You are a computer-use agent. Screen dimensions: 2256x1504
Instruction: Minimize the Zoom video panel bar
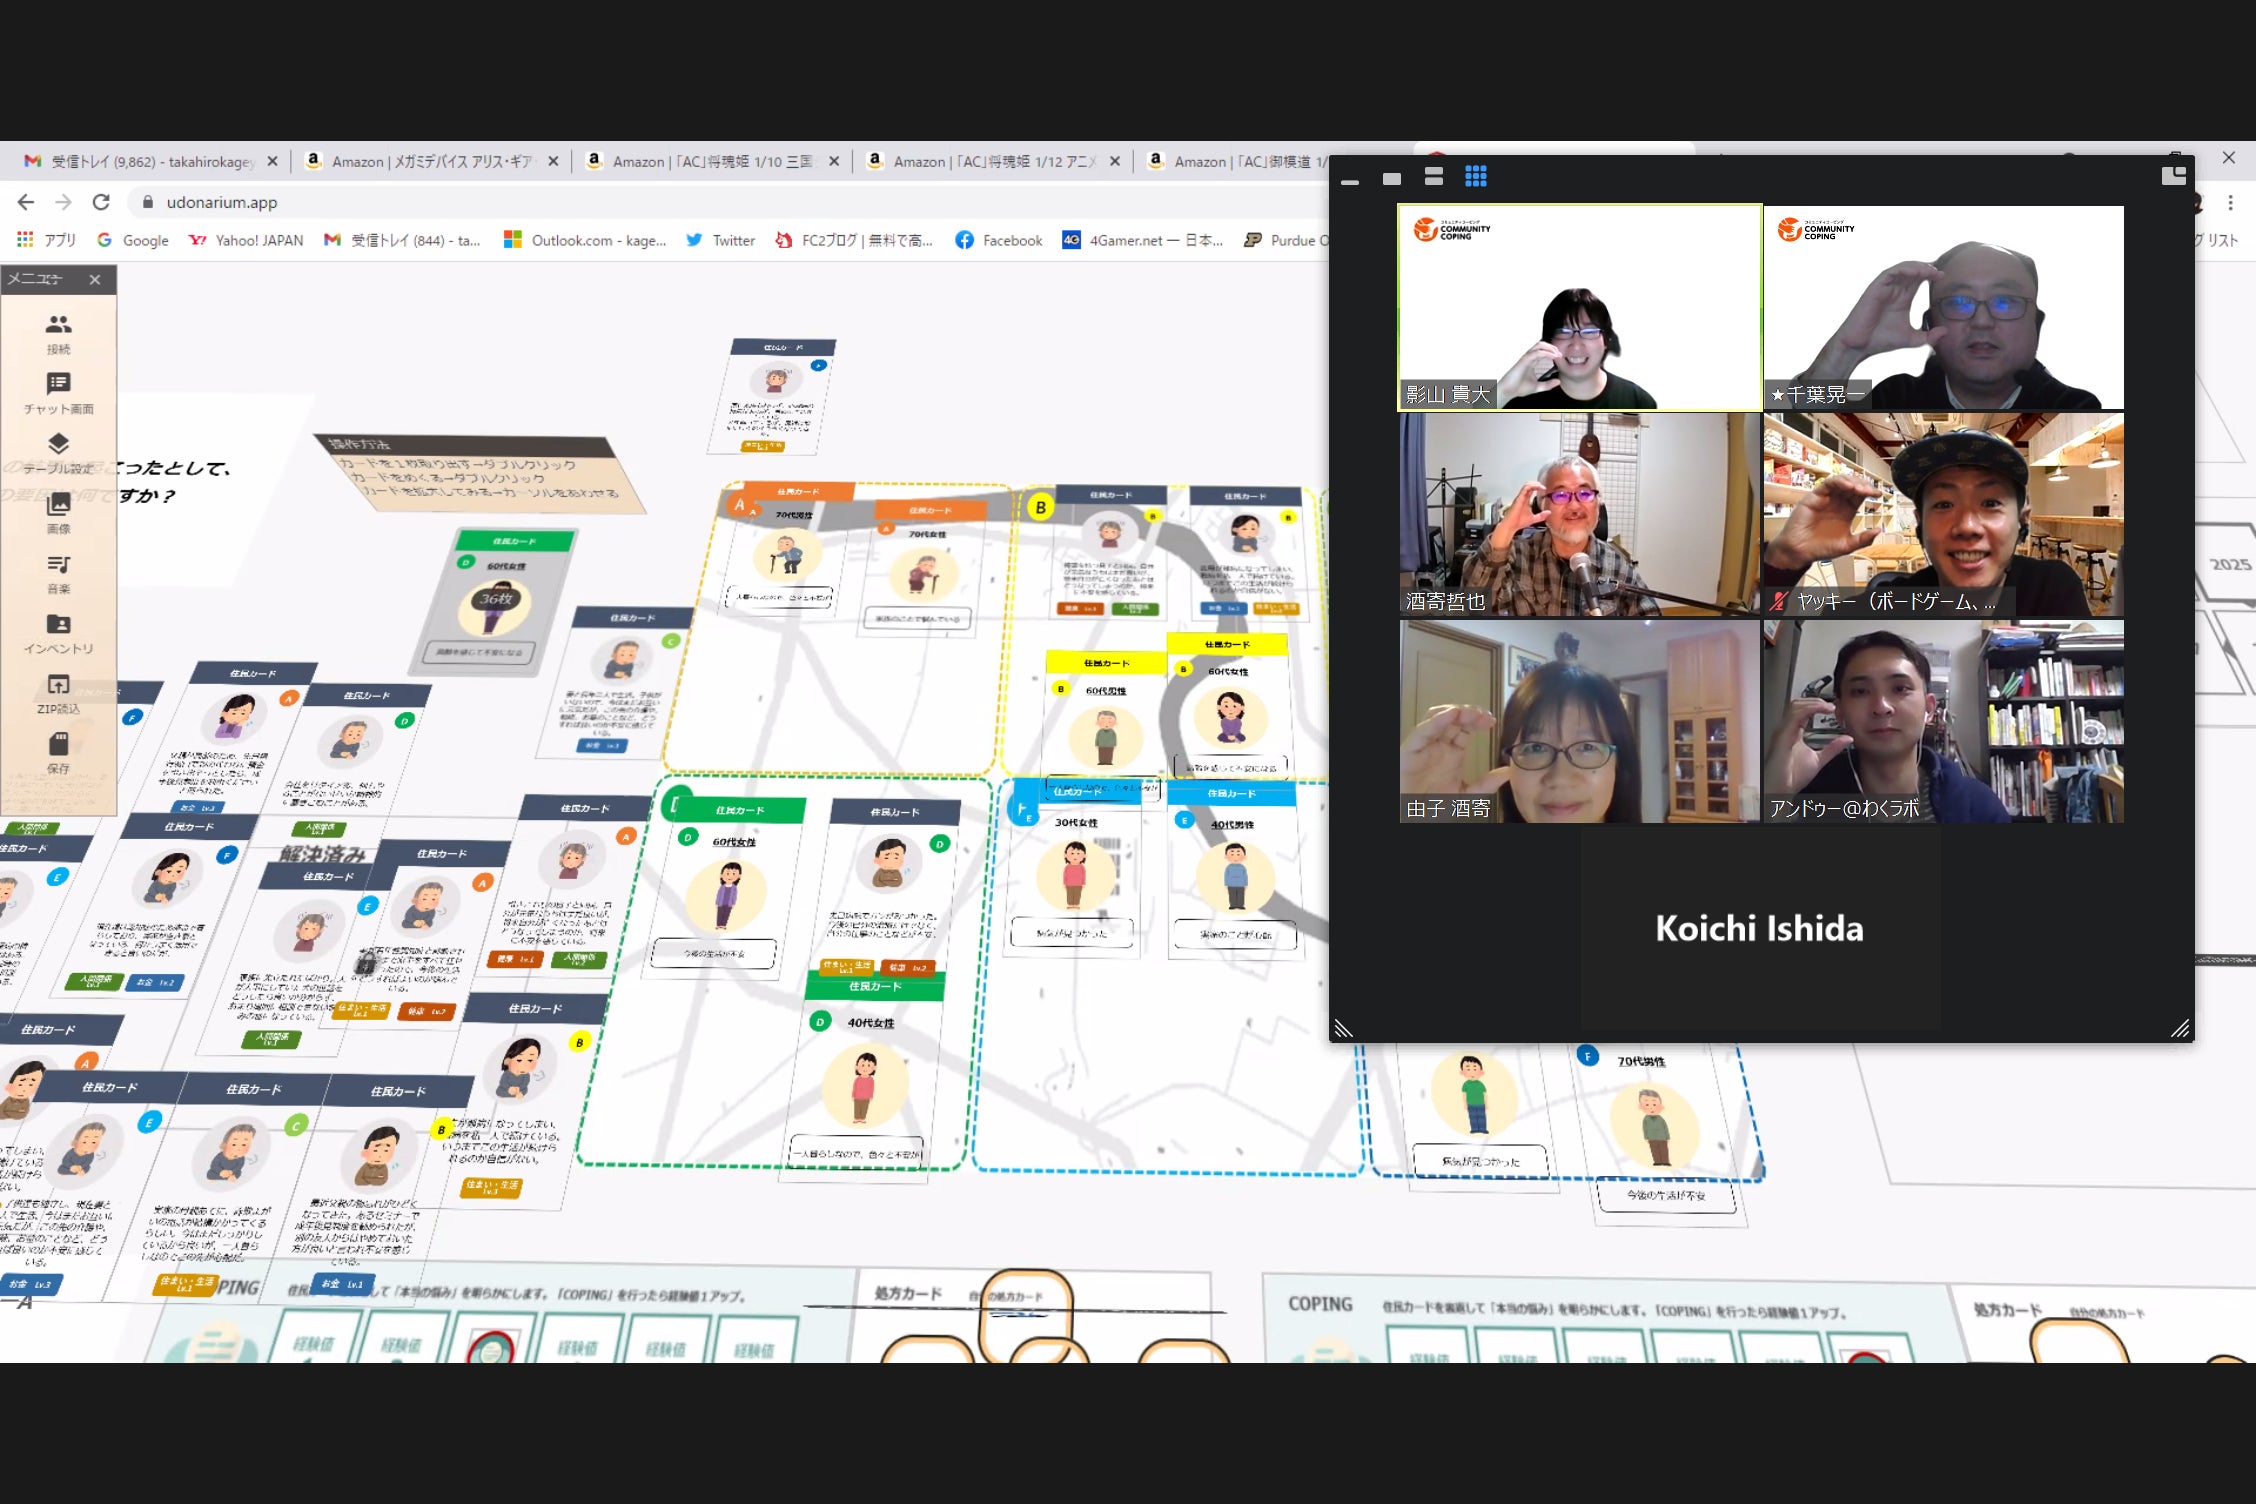click(1349, 181)
